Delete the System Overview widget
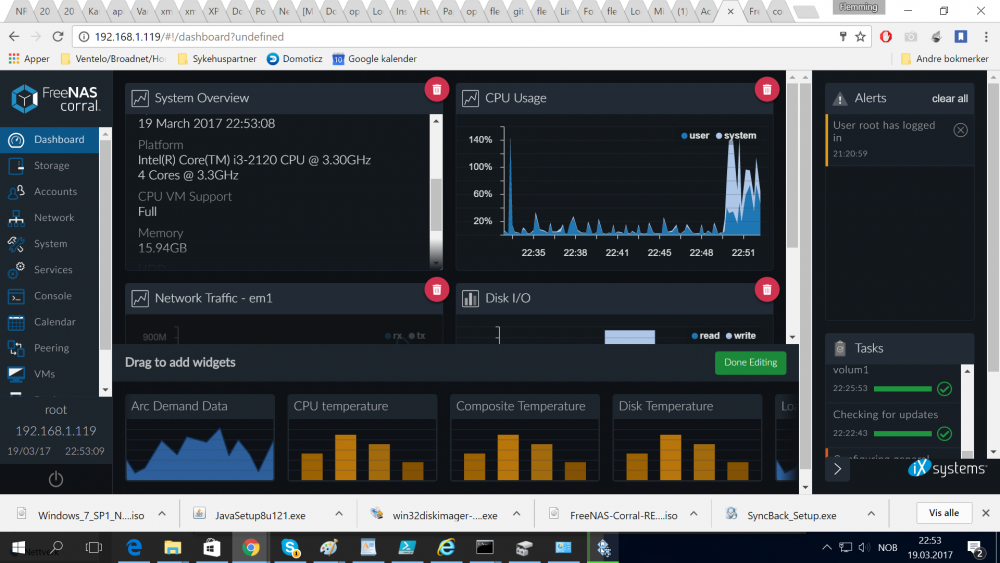Viewport: 1000px width, 563px height. [436, 89]
